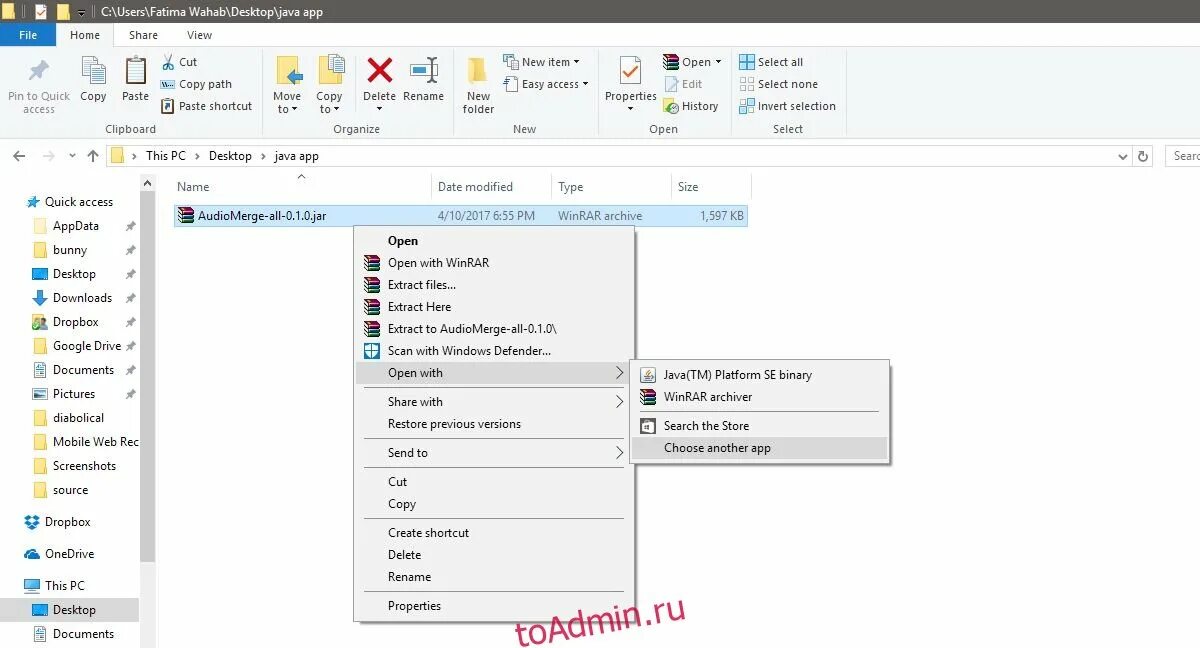Choose Scan with Windows Defender...
Viewport: 1200px width, 648px height.
[x=493, y=351]
